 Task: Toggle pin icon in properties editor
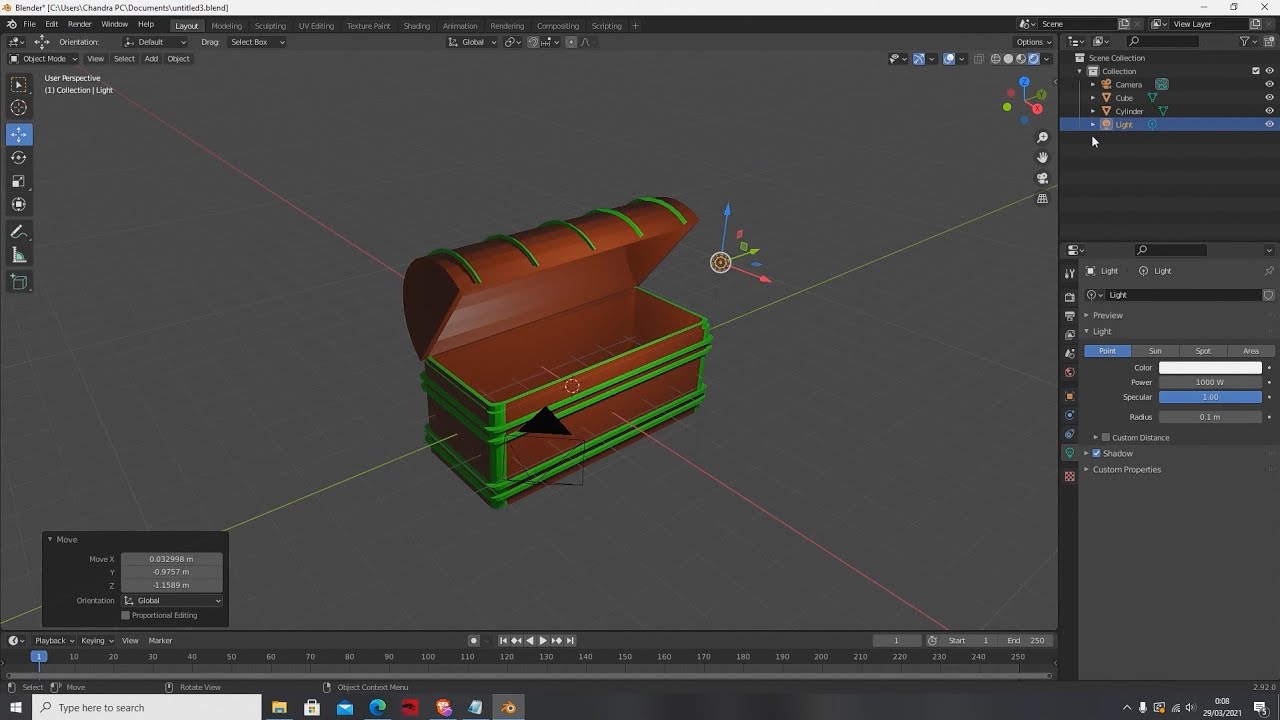pos(1269,271)
